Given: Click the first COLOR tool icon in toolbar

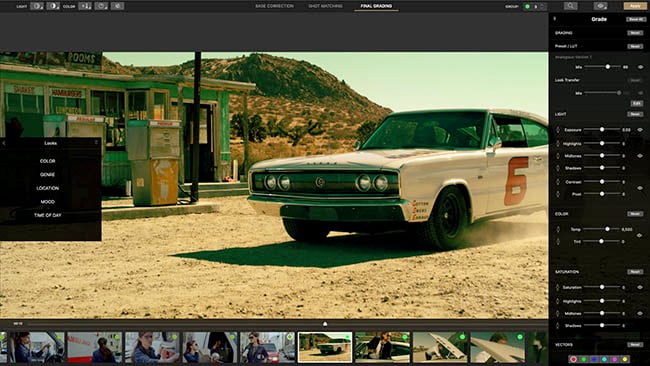Looking at the screenshot, I should point(85,6).
